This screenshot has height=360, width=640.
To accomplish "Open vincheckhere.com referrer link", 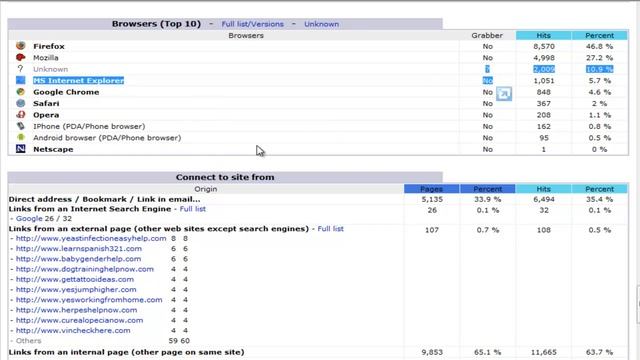I will click(x=73, y=330).
